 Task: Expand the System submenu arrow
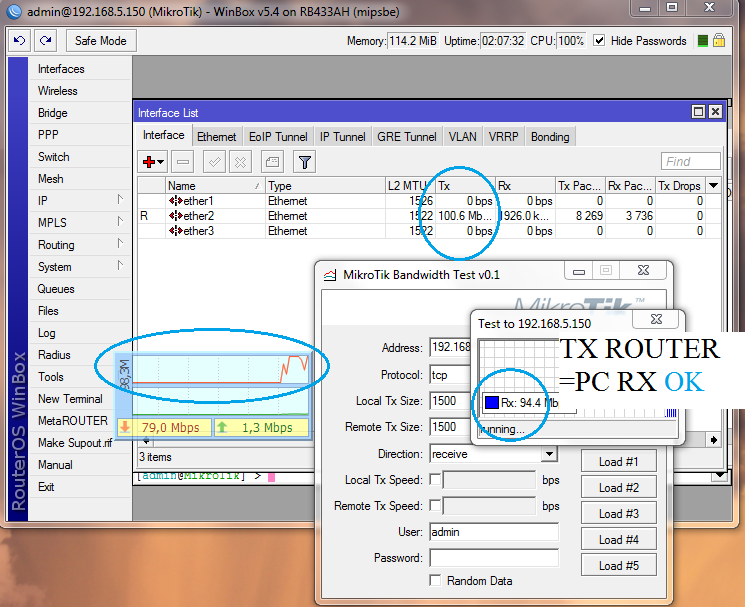(120, 266)
